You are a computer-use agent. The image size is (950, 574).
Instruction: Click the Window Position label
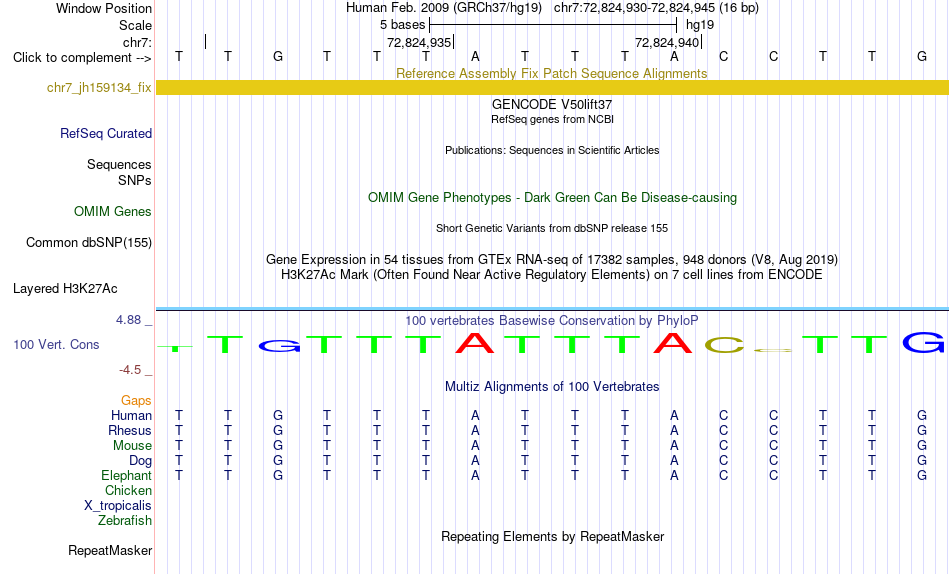click(104, 8)
